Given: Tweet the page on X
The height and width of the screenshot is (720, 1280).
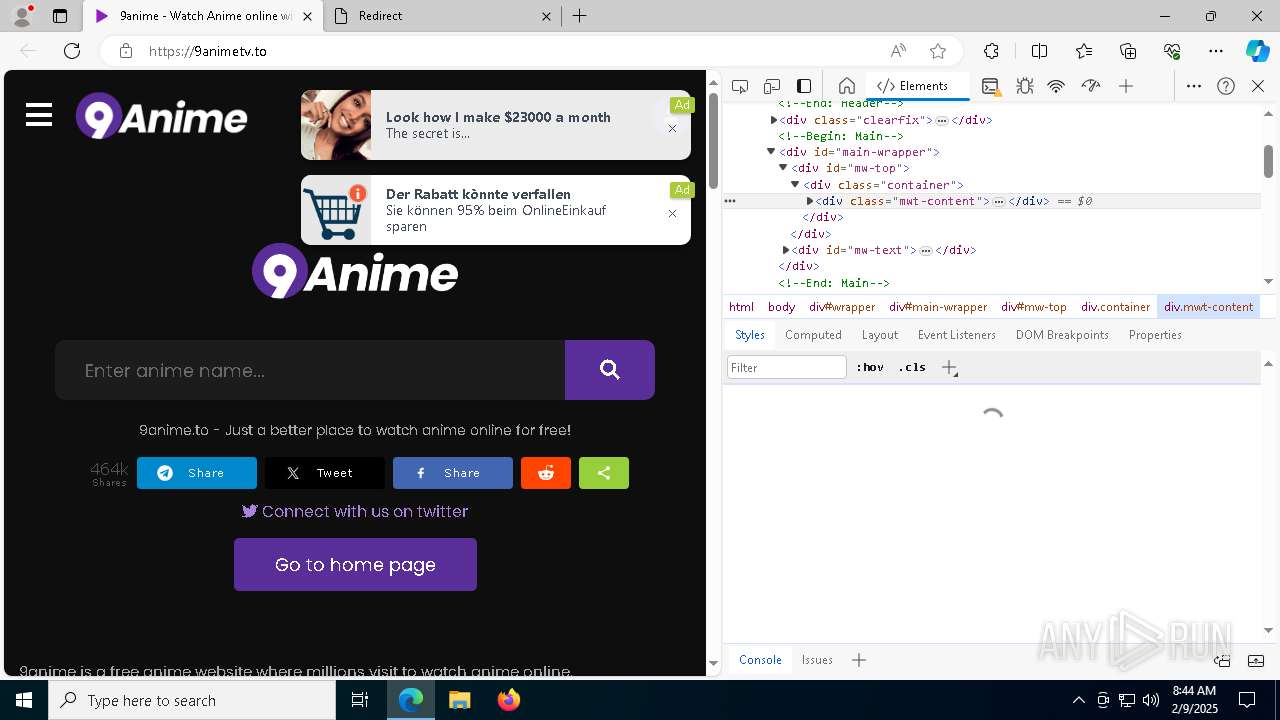Looking at the screenshot, I should [x=325, y=473].
